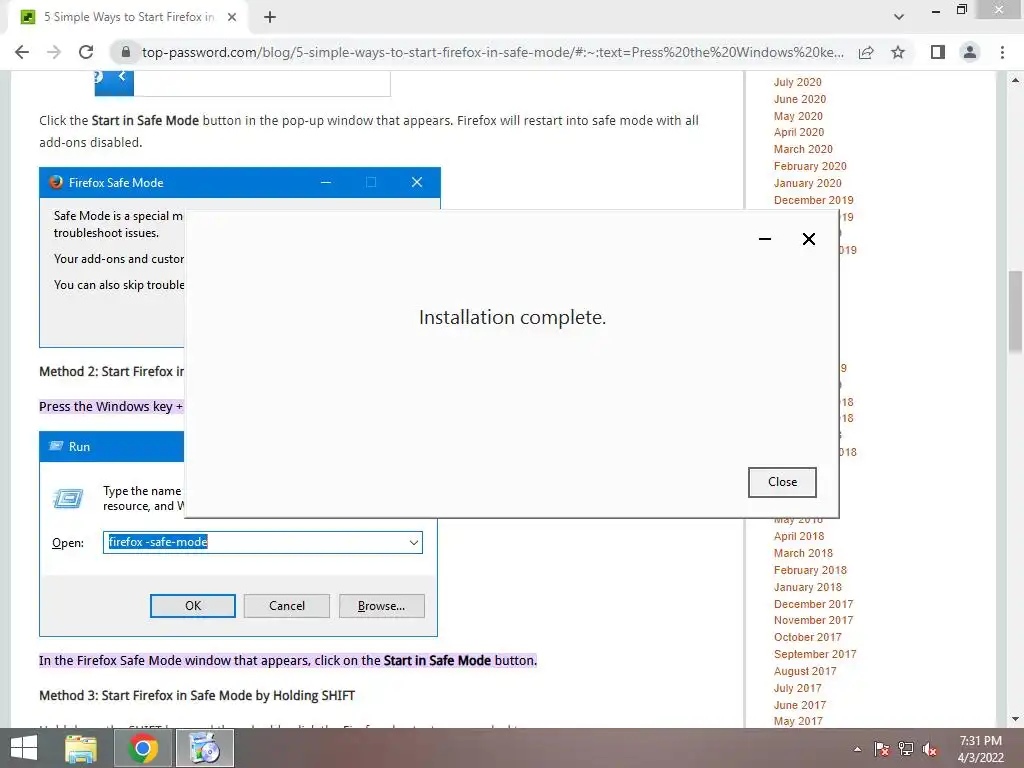Select the 5 Simple Ways to Start Firefox tab
The width and height of the screenshot is (1024, 768).
pos(128,17)
